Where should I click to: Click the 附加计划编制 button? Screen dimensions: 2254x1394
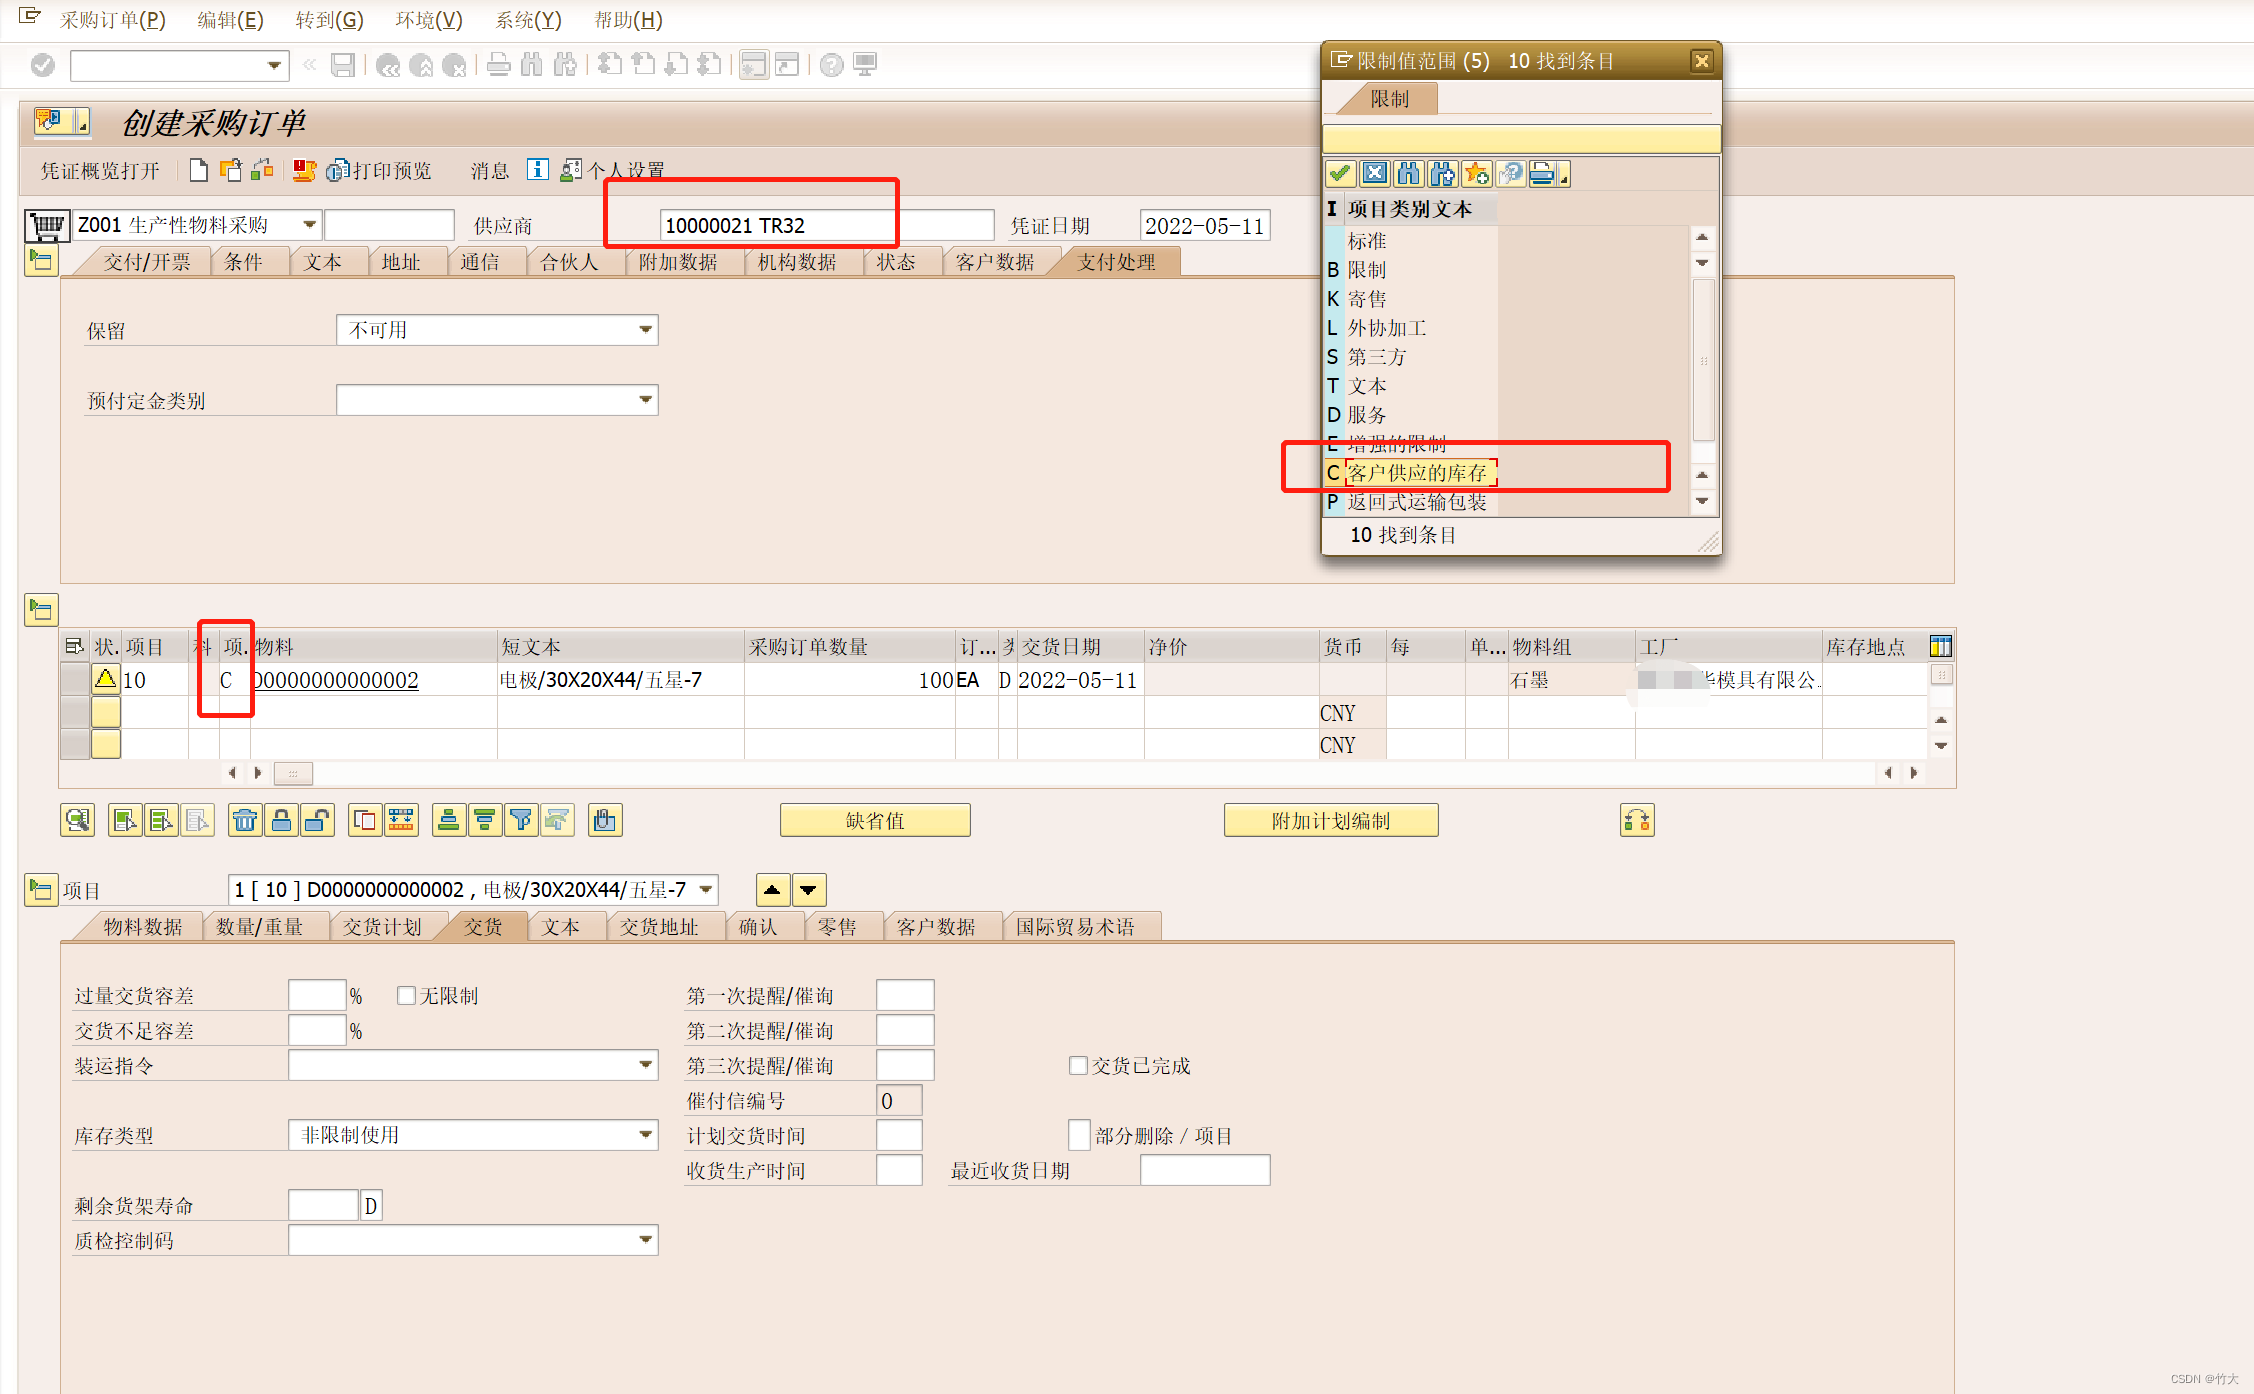click(x=1330, y=821)
